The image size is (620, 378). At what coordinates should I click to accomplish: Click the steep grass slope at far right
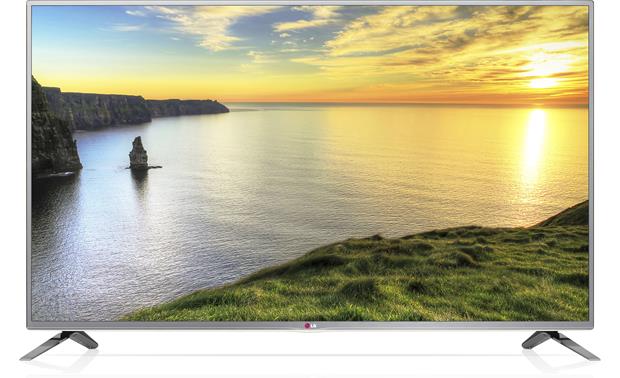[569, 215]
